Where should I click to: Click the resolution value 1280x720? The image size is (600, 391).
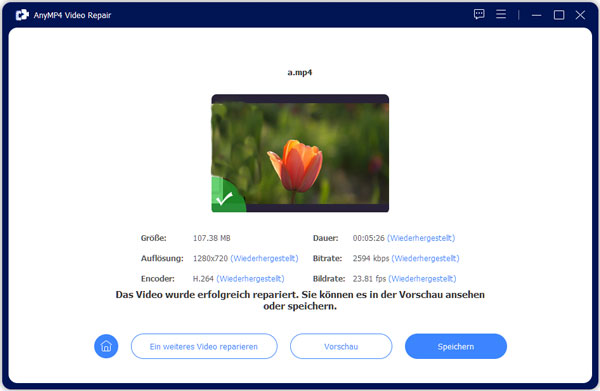coord(210,258)
